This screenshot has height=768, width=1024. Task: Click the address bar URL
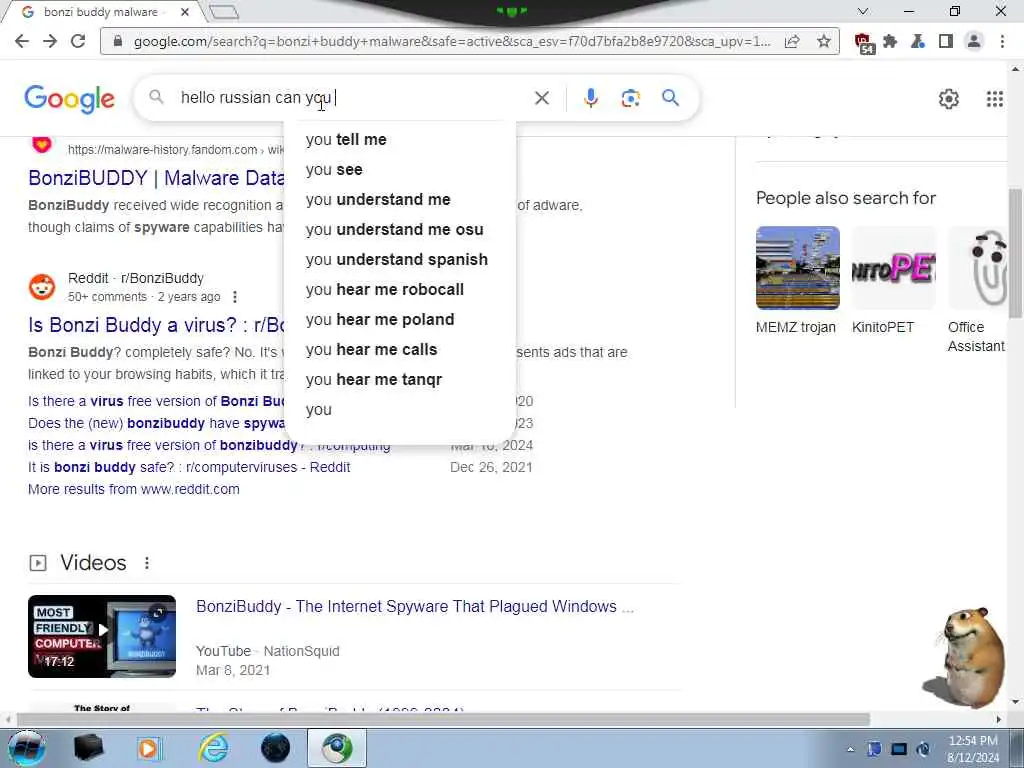[452, 41]
